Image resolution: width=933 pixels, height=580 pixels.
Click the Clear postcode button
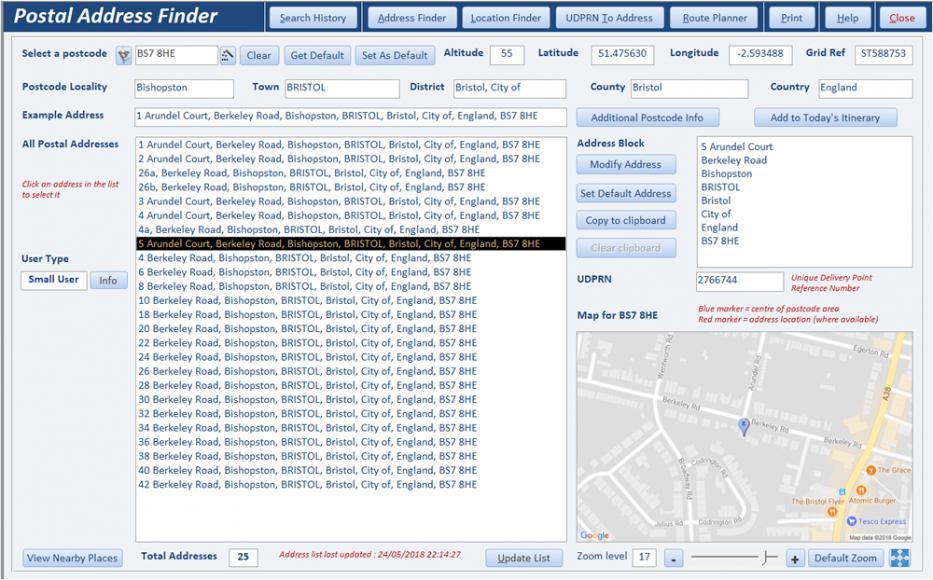259,55
